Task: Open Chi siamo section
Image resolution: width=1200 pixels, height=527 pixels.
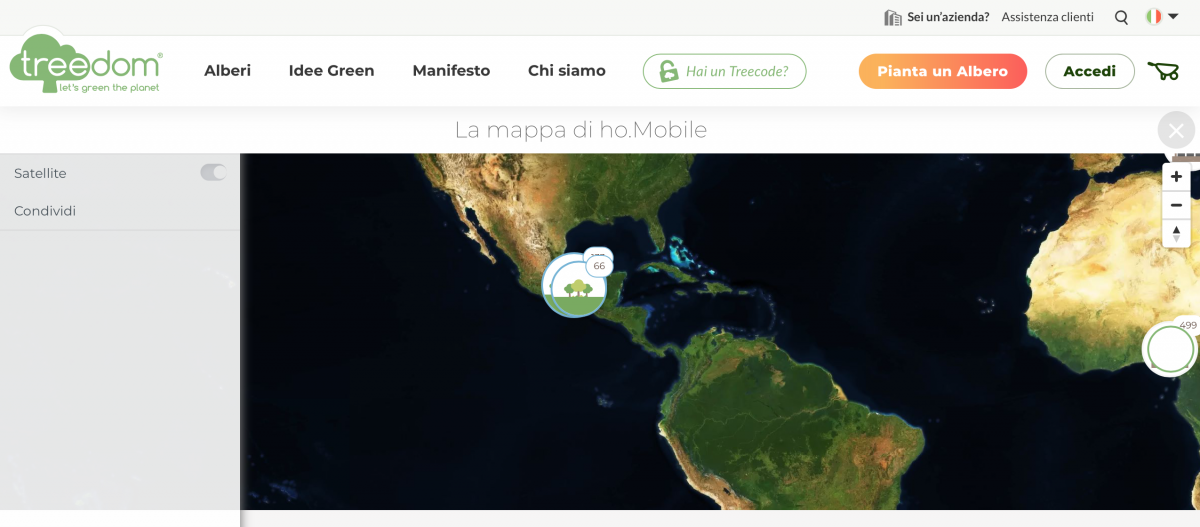Action: click(x=567, y=71)
